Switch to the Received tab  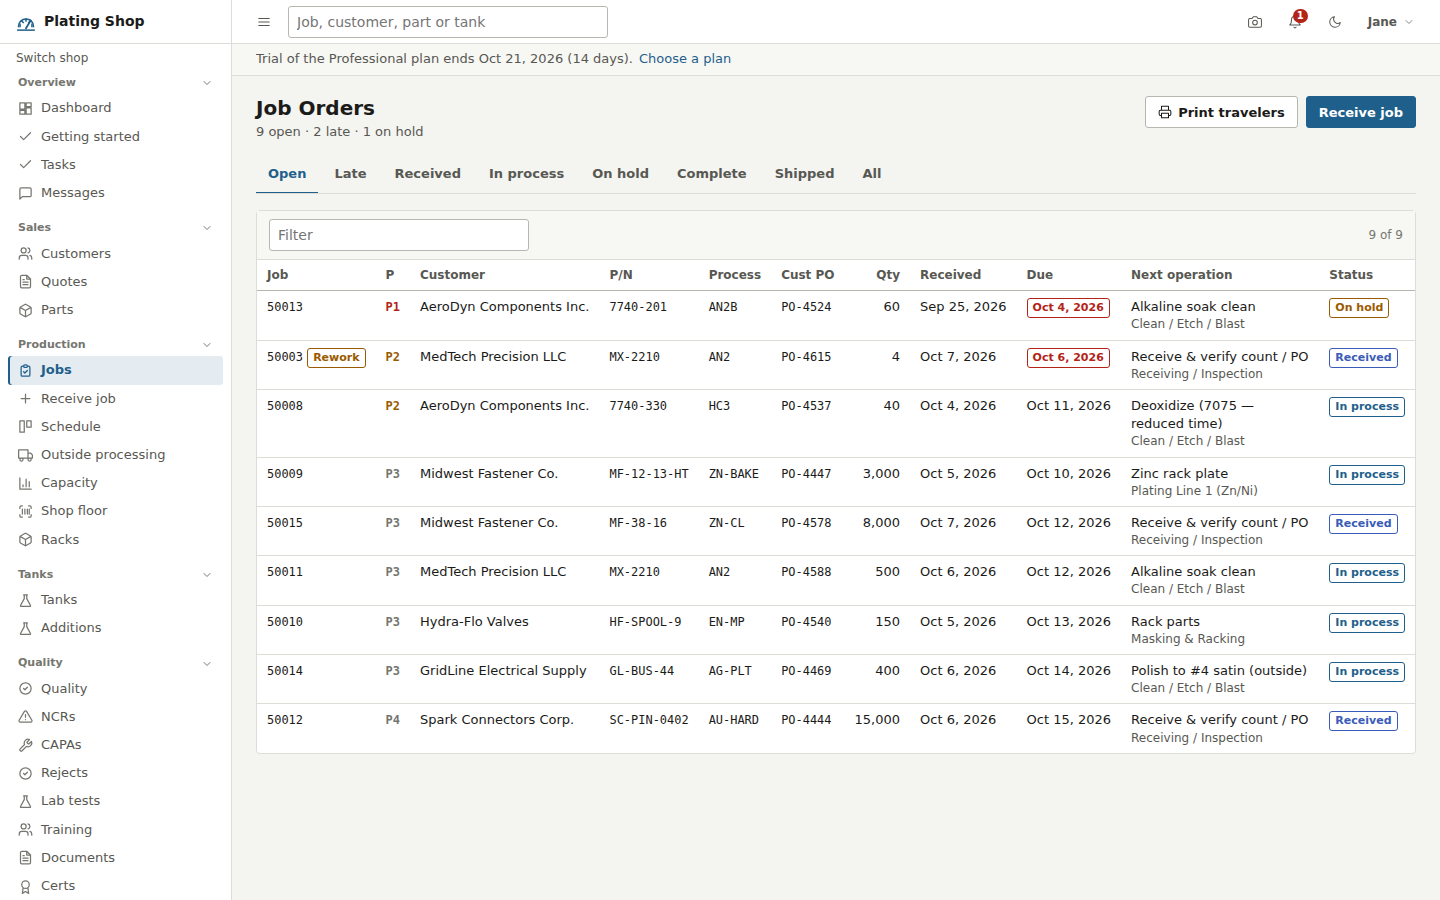click(427, 174)
